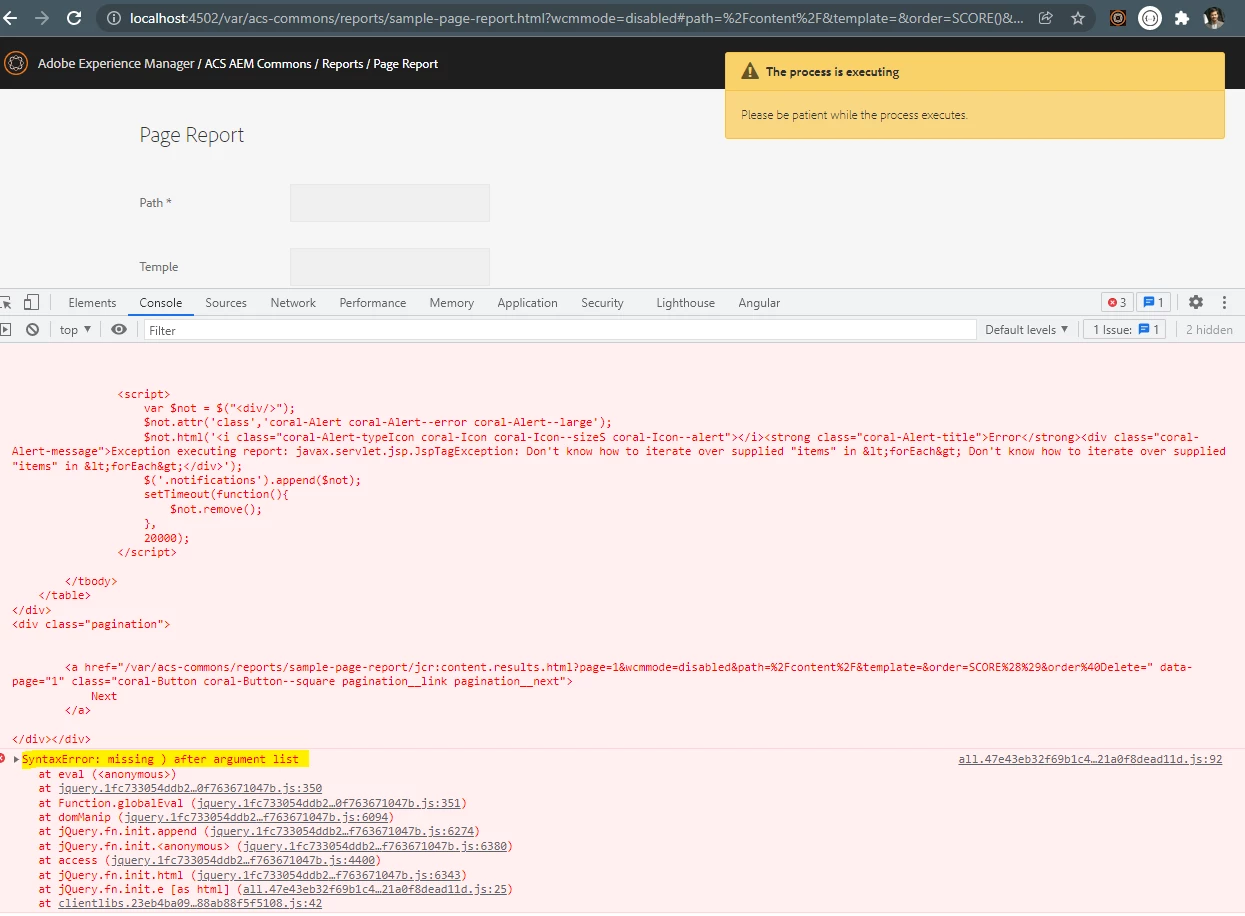Click the 'The process is executing' notification title
Image resolution: width=1245 pixels, height=916 pixels.
[832, 72]
